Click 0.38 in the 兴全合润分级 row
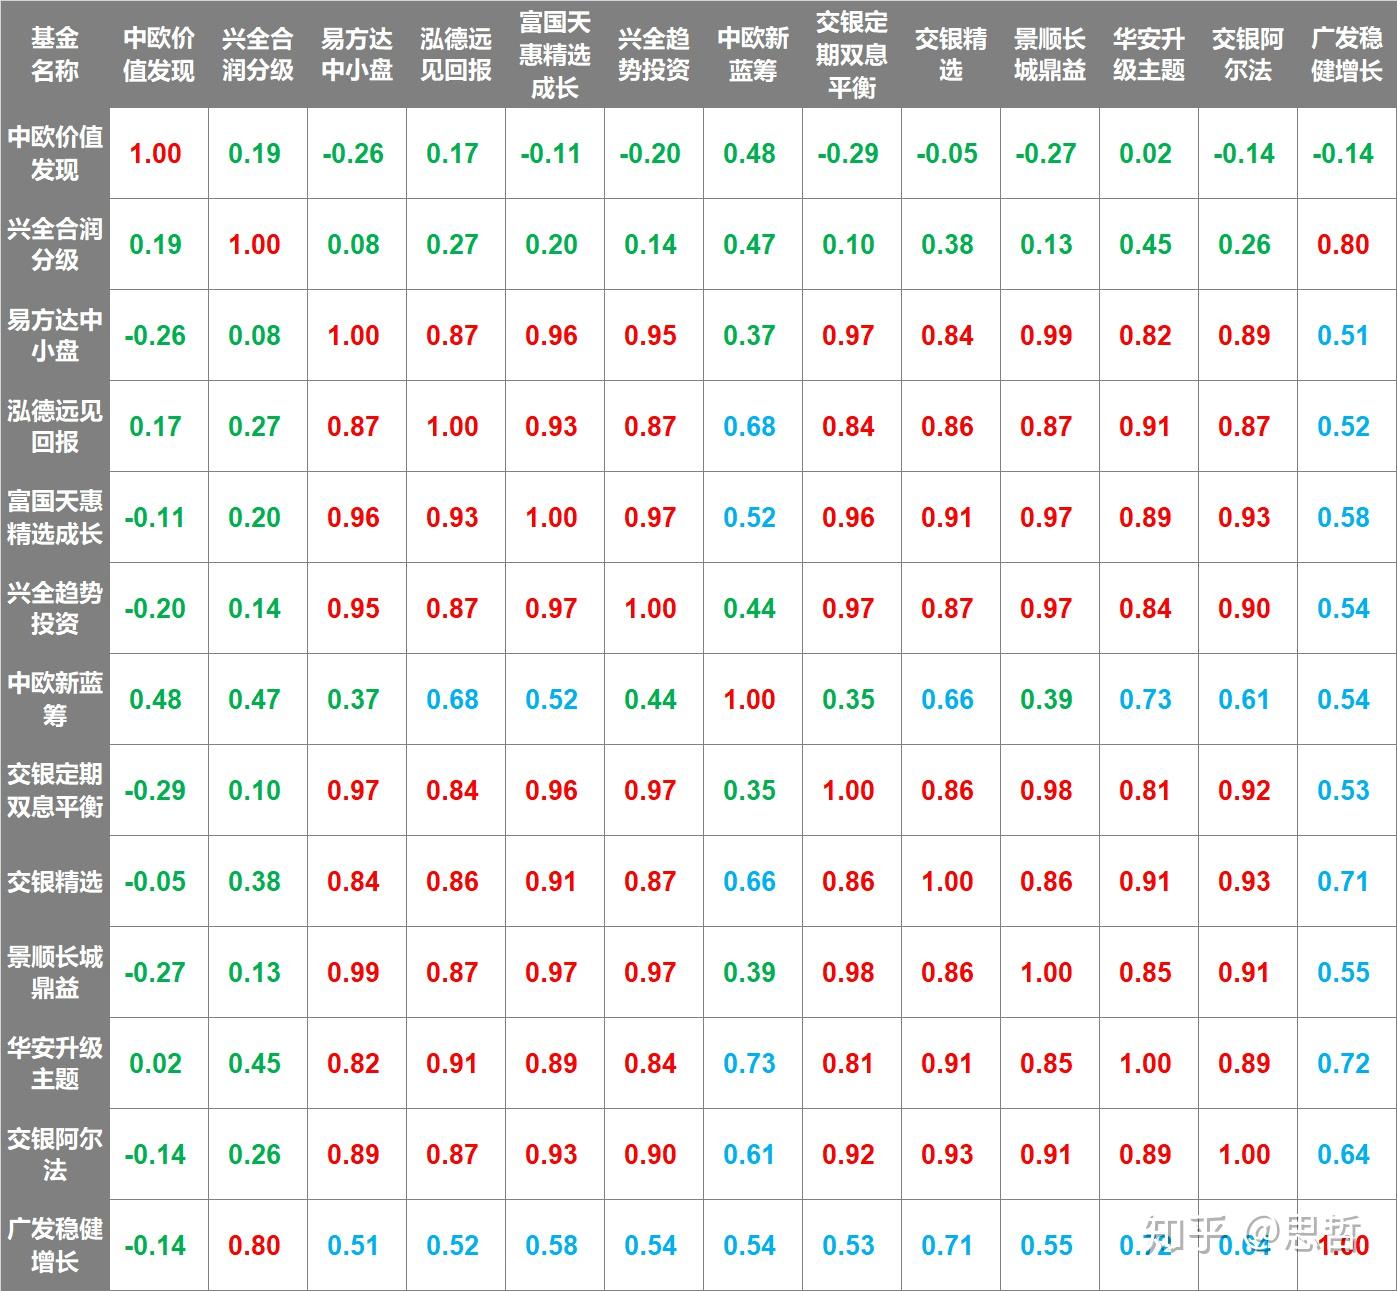Screen dimensions: 1397x1291 [x=947, y=245]
